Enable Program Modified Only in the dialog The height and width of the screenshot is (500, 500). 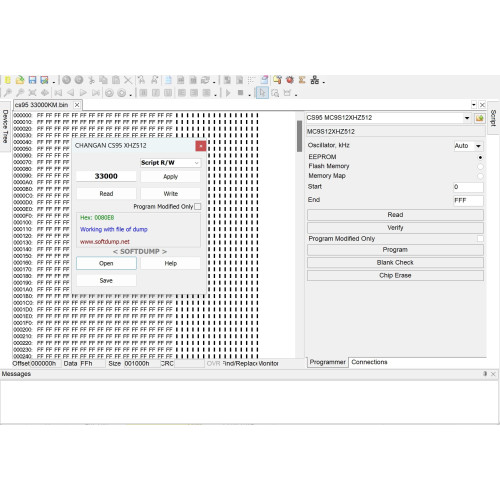(x=197, y=207)
